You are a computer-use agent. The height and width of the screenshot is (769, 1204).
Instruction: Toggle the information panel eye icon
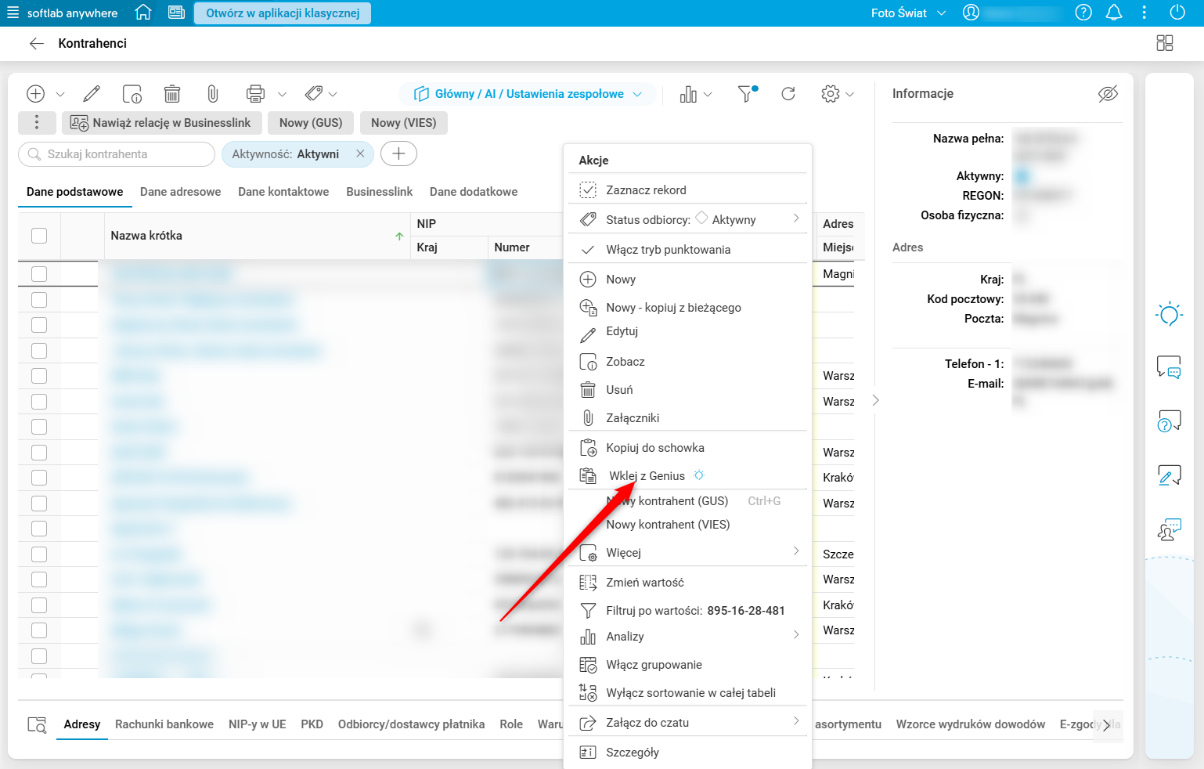pos(1107,94)
